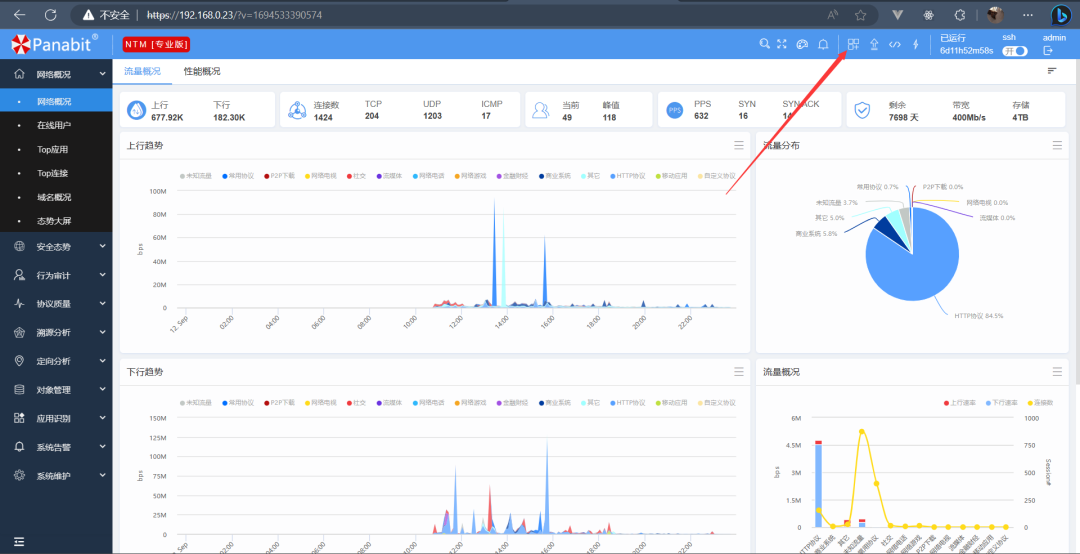
Task: Click the NTM [专业版] badge
Action: point(156,44)
